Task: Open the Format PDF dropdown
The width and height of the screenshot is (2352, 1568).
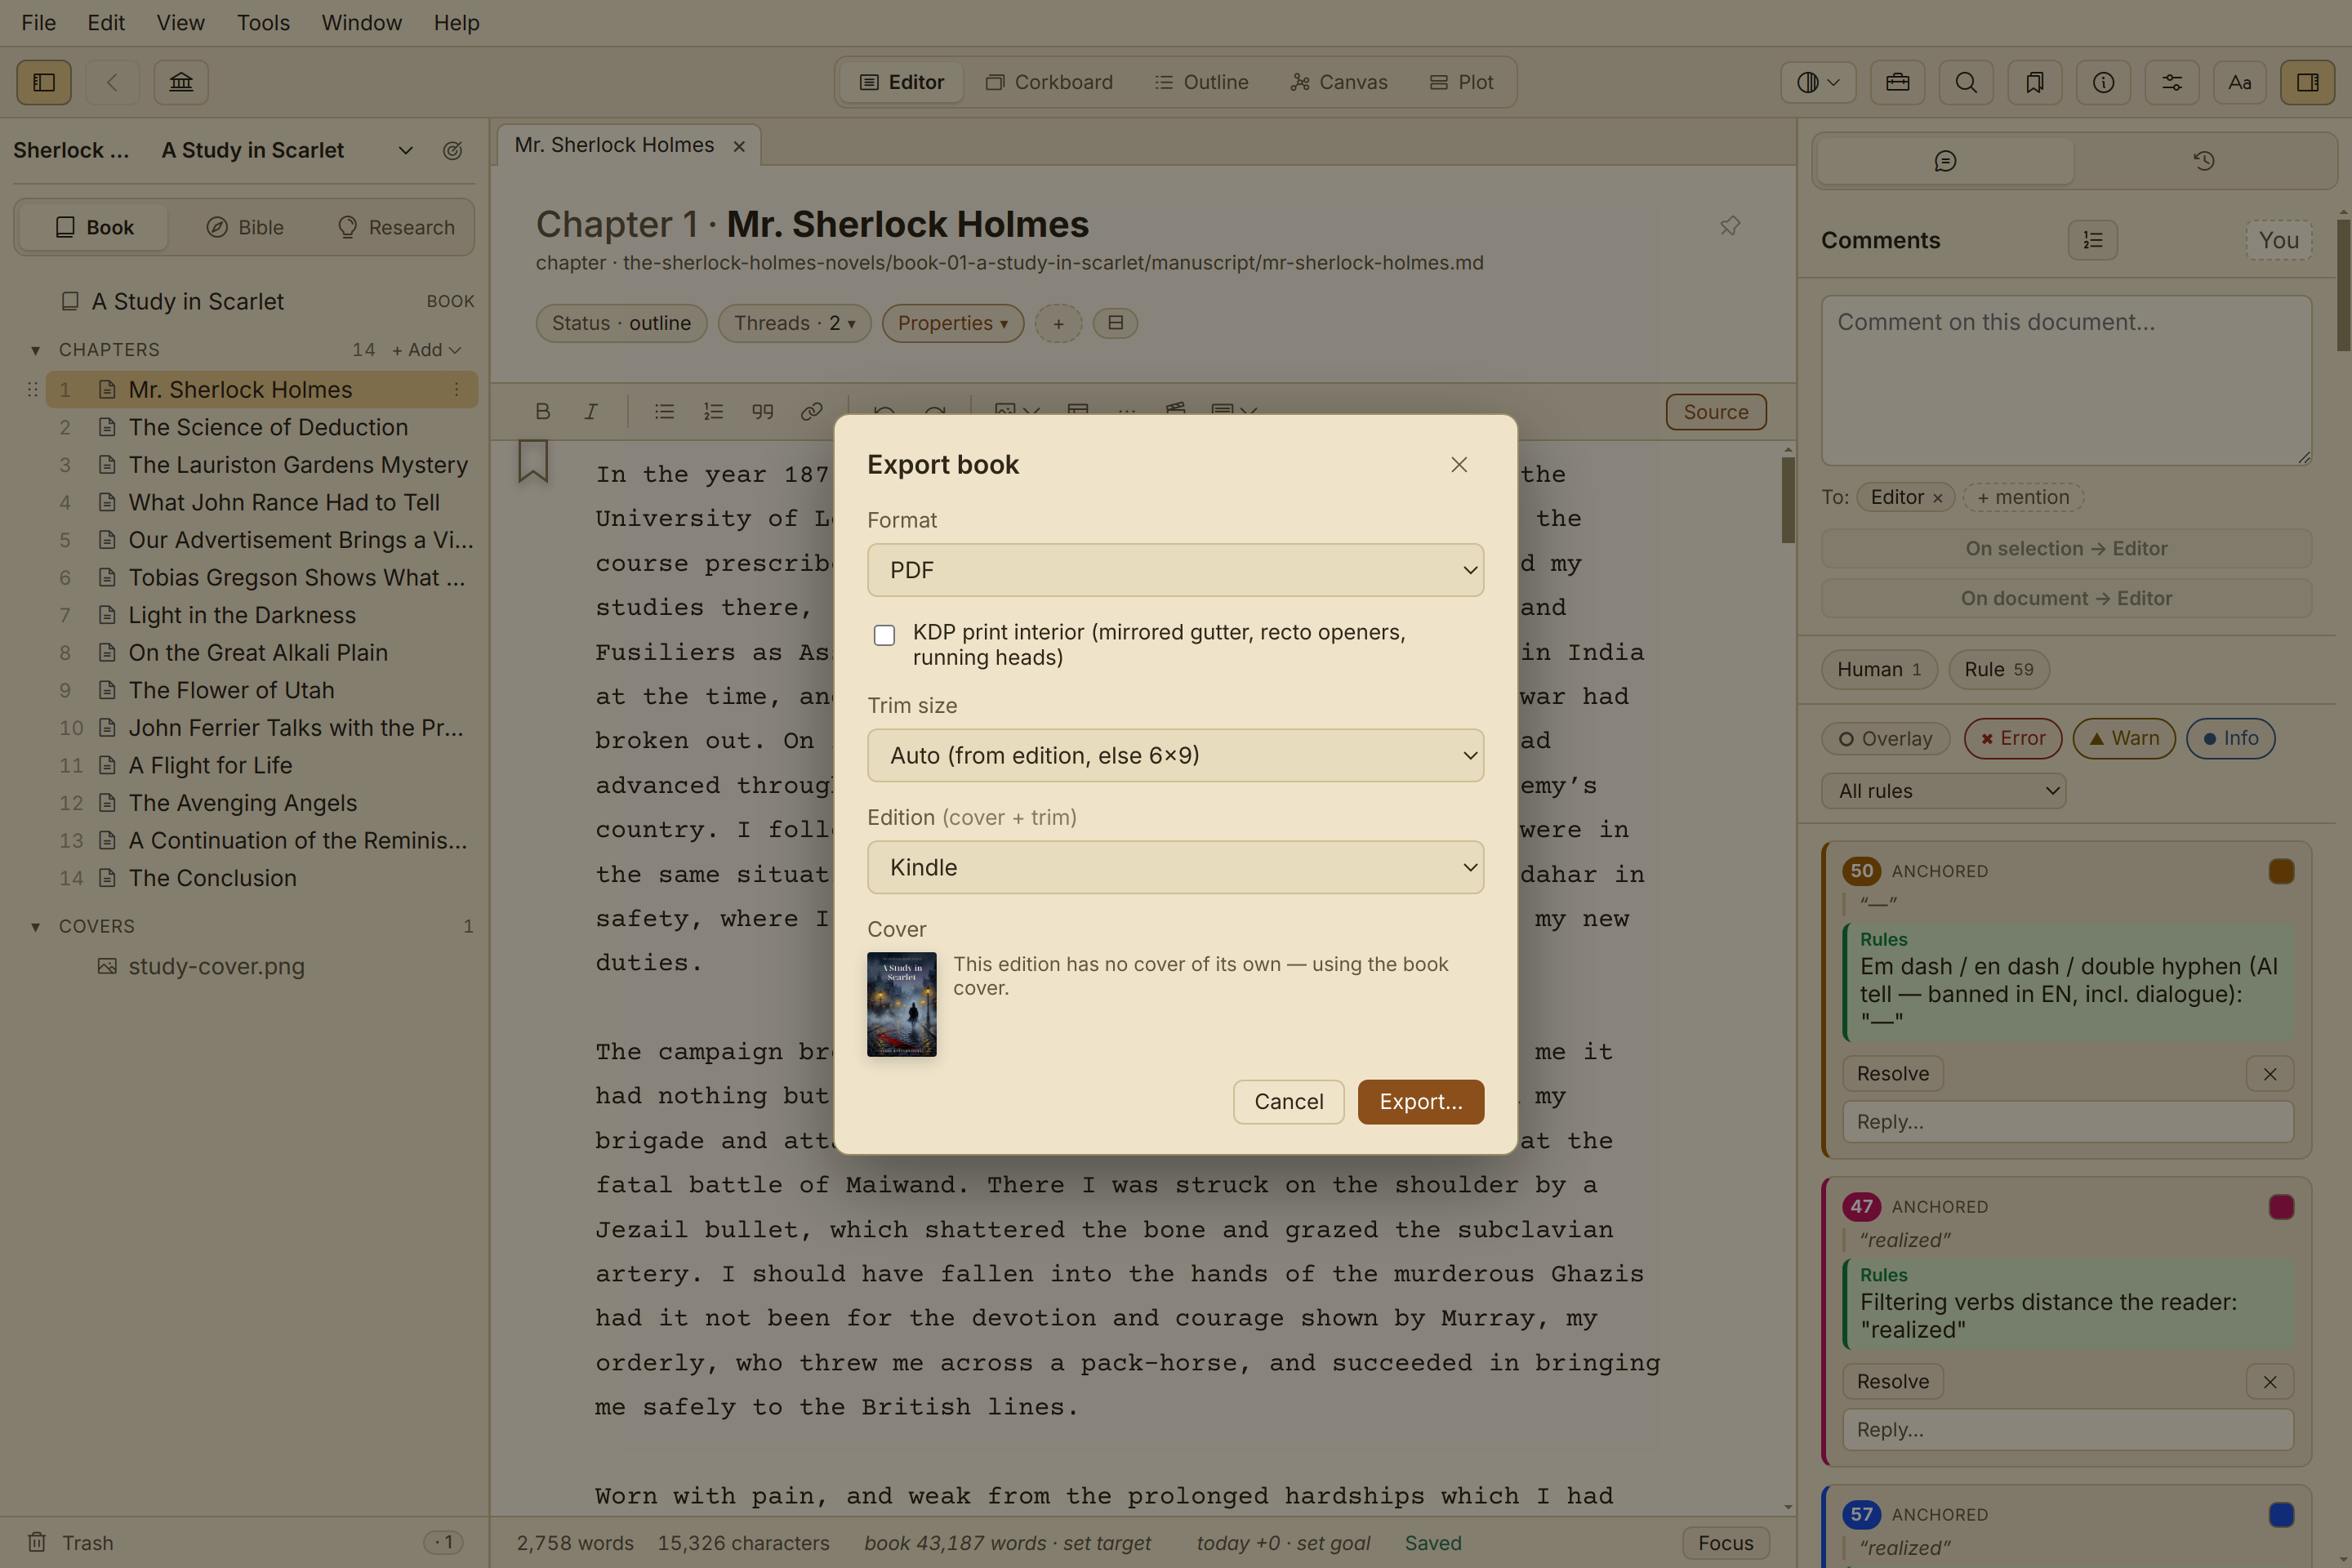Action: [1175, 570]
